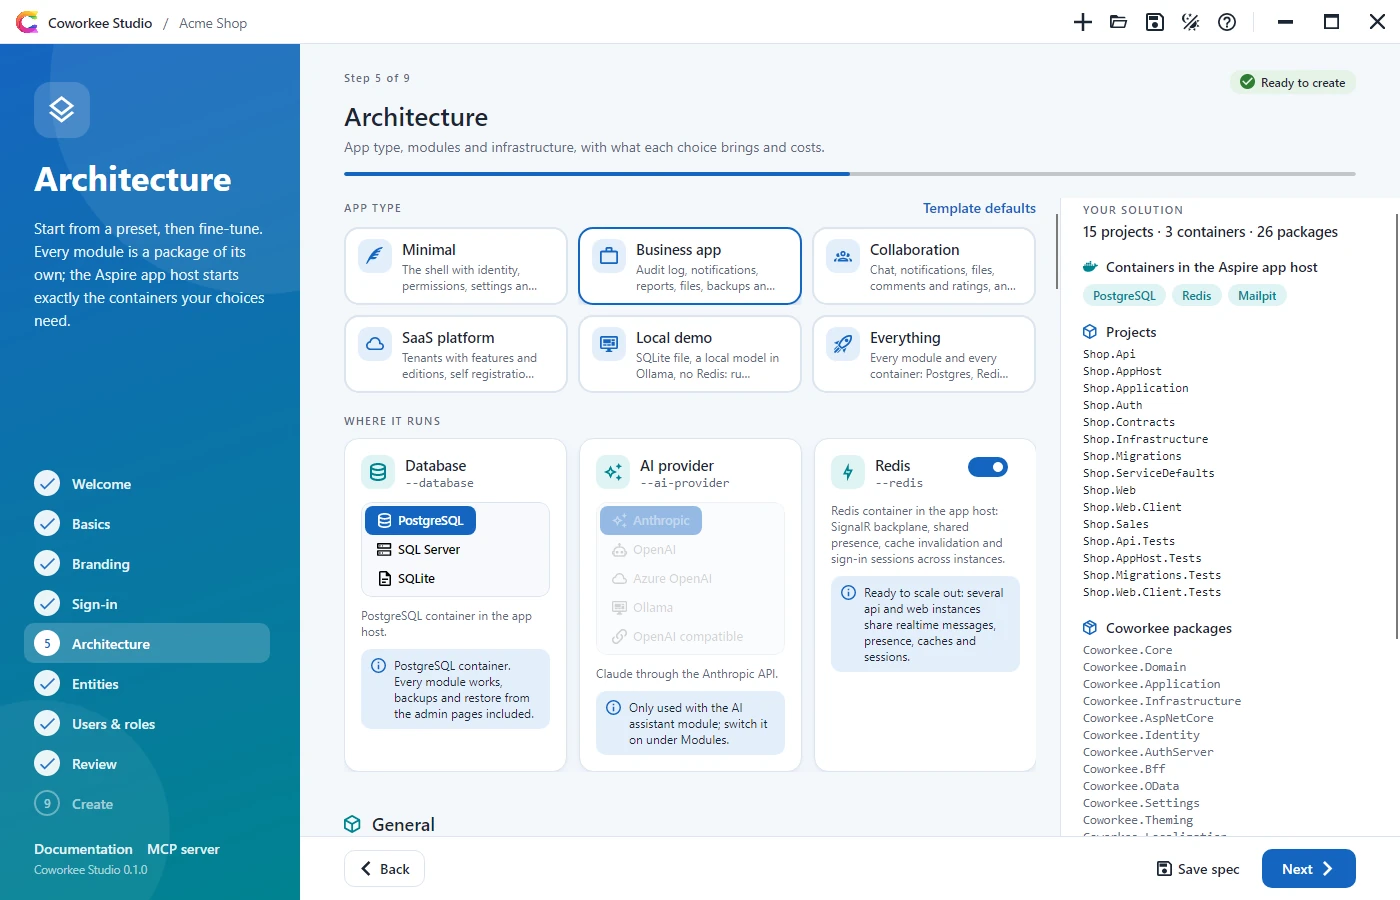Select the PostgreSQL database option
The height and width of the screenshot is (900, 1400).
420,521
